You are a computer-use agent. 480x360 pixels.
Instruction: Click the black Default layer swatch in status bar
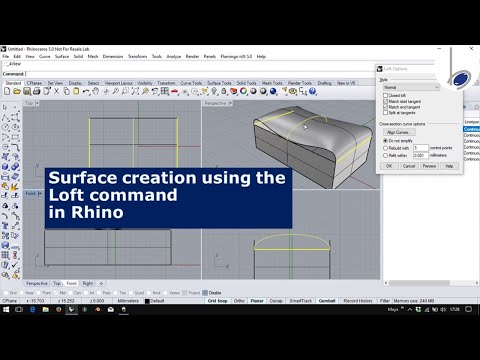(x=147, y=301)
